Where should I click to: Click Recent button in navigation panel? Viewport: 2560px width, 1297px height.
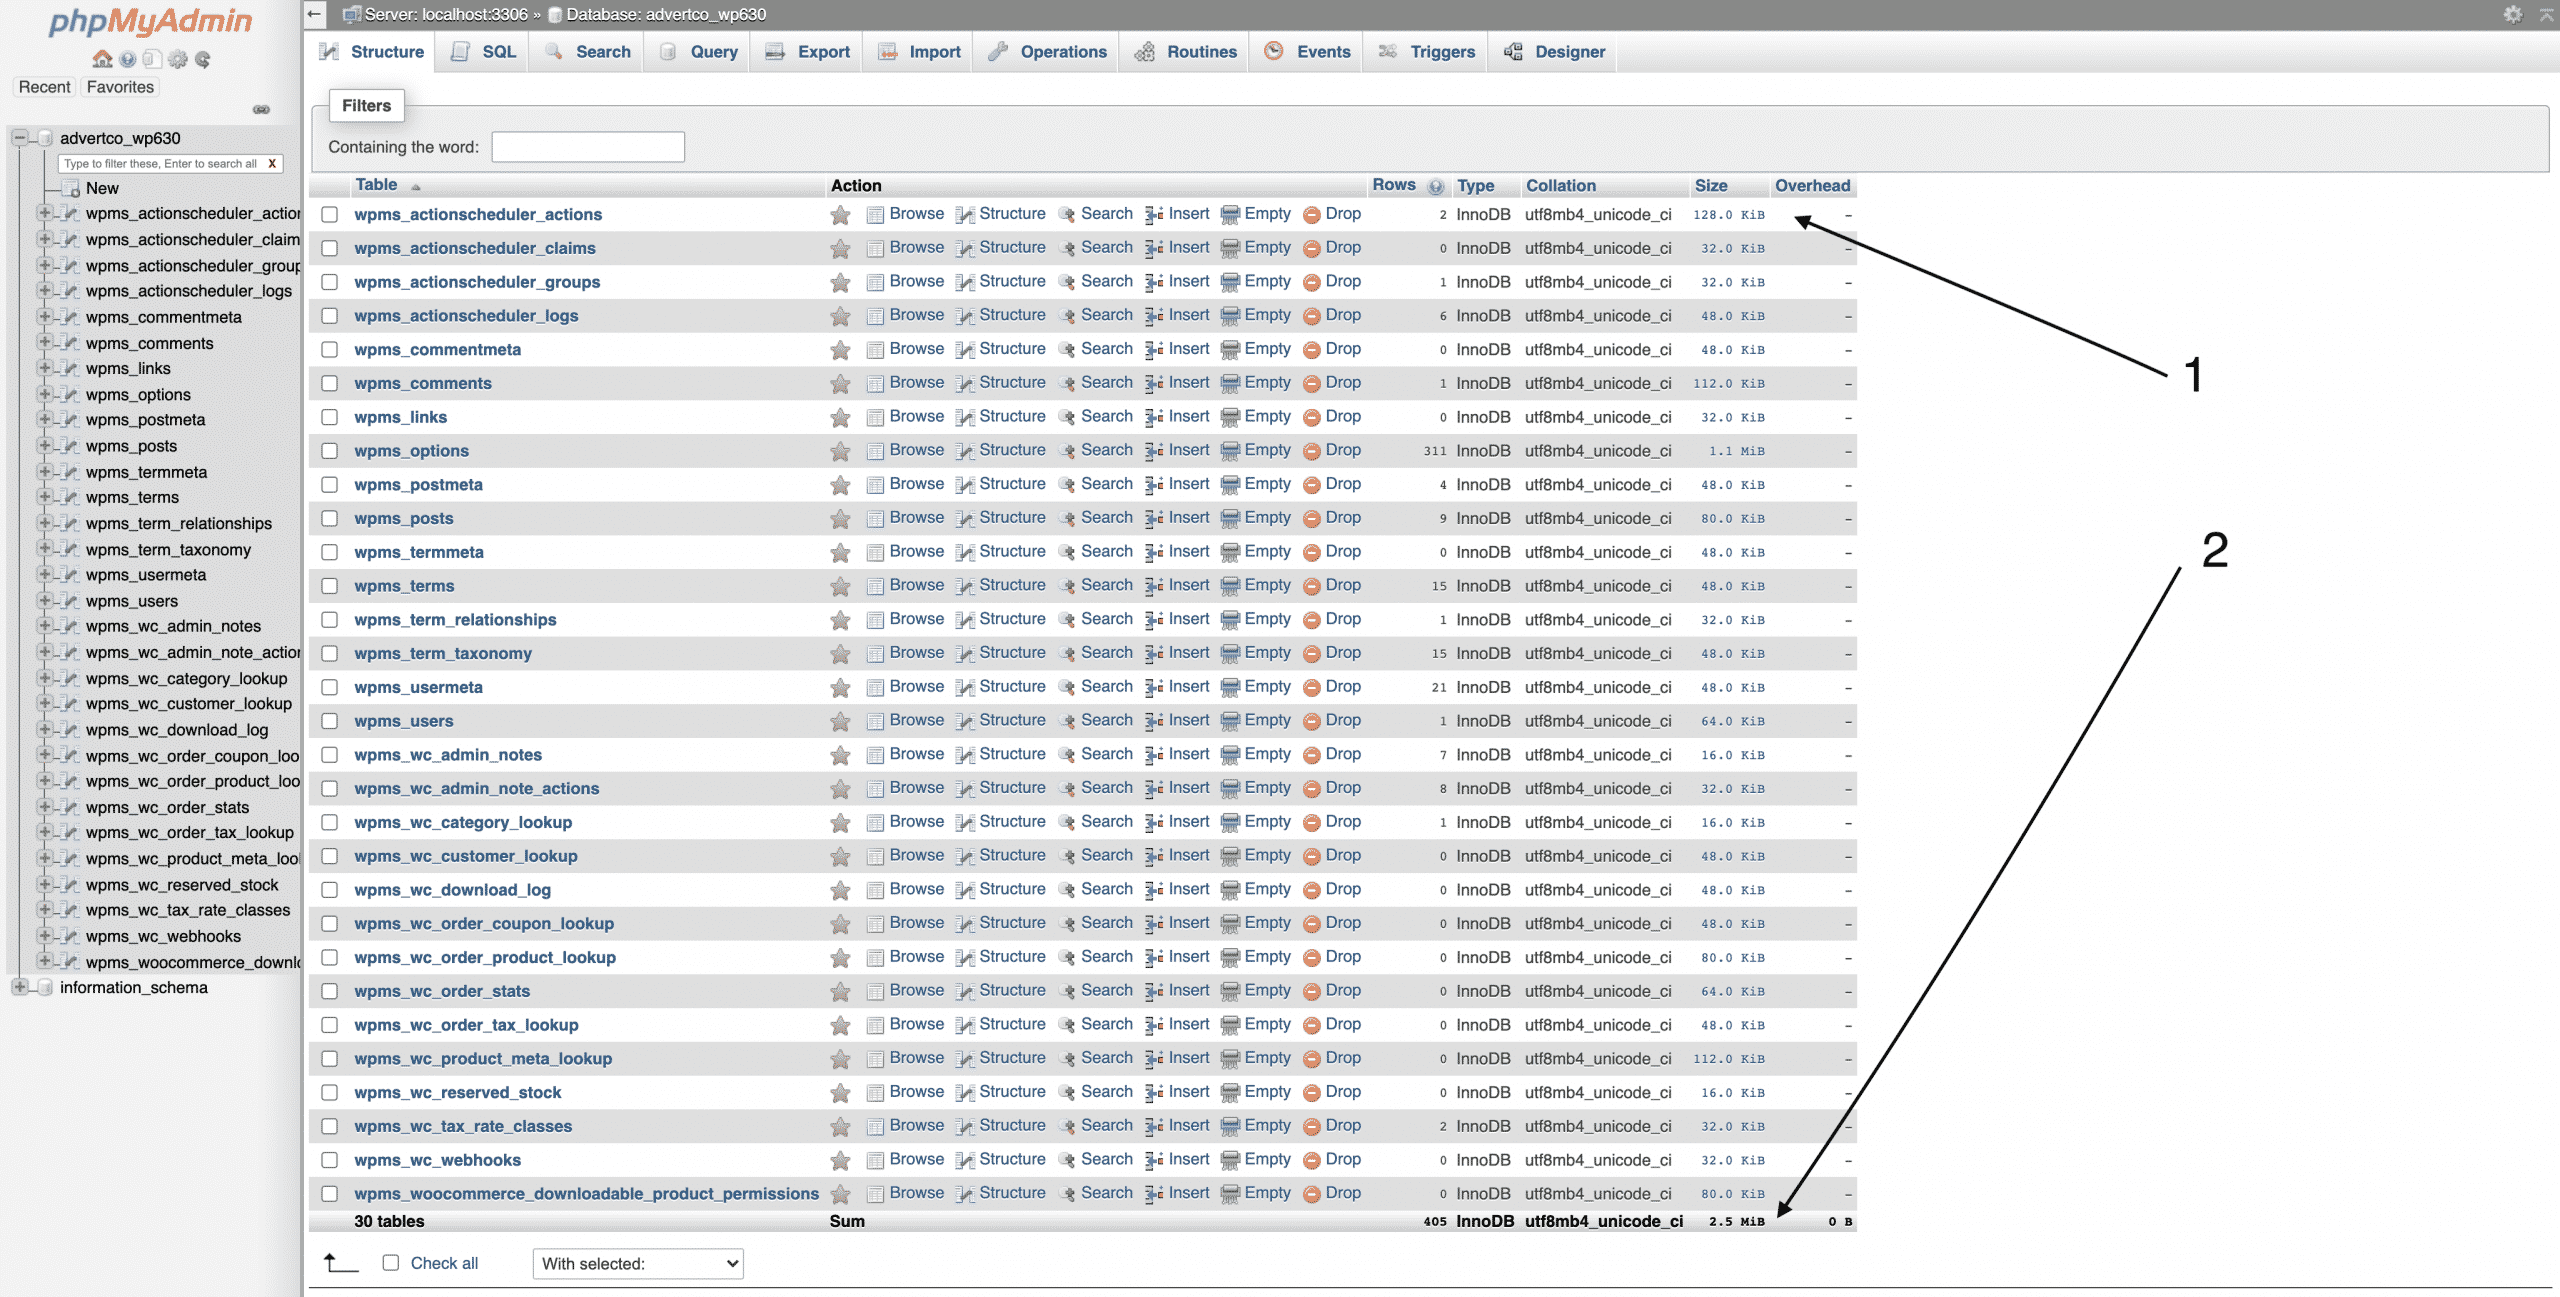(44, 87)
